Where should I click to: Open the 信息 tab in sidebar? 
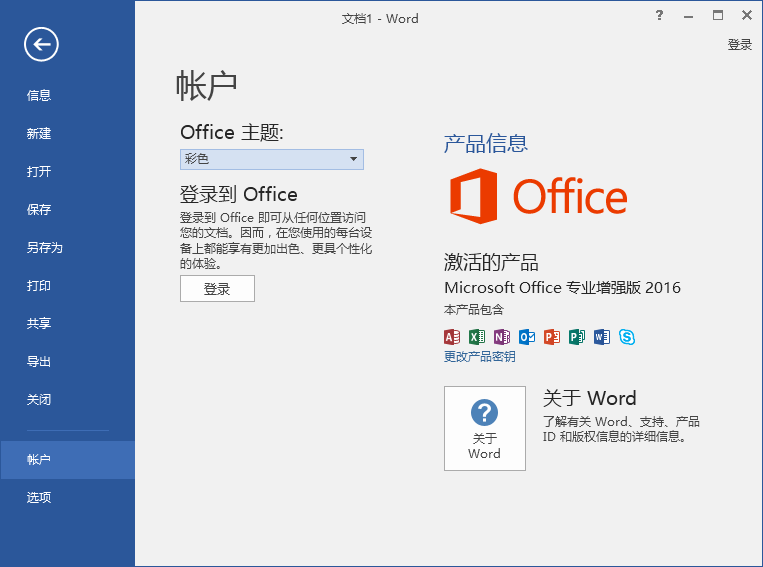click(39, 96)
